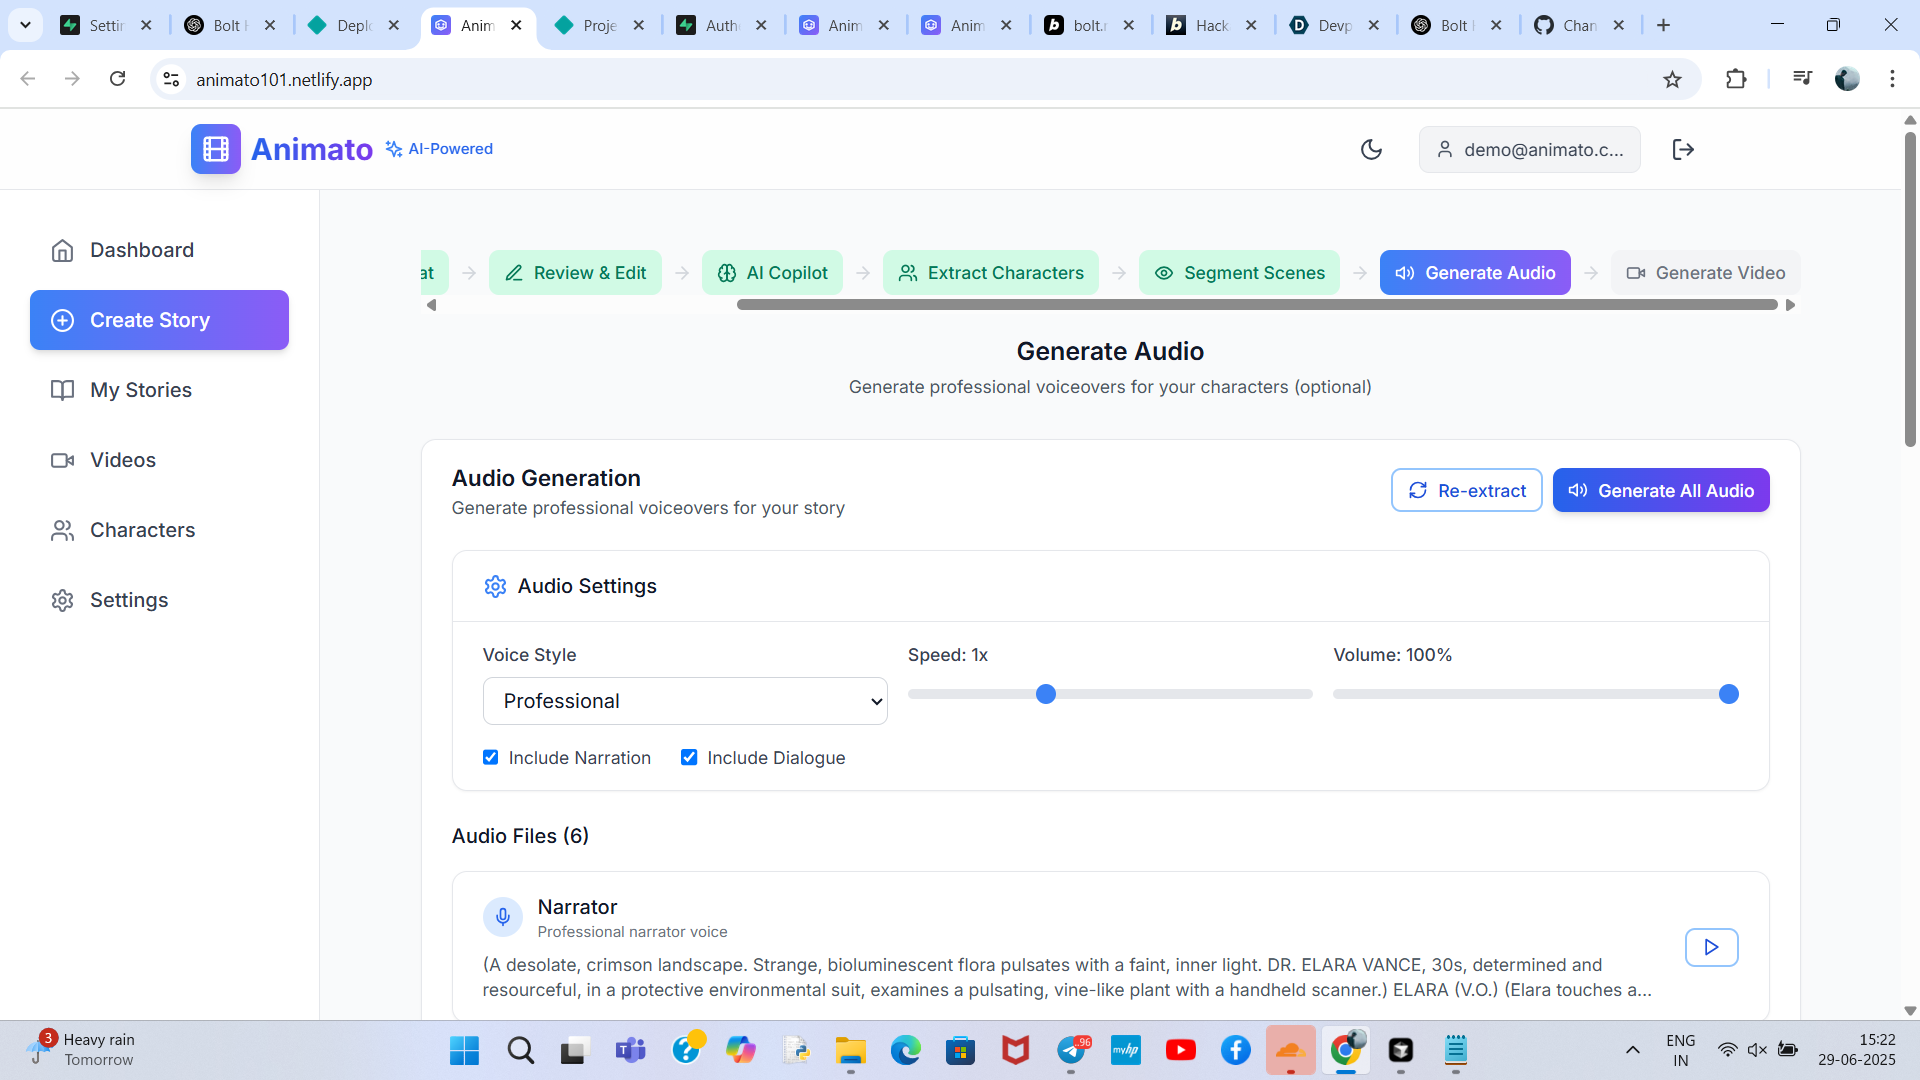Uncheck Include Narration checkbox

[490, 757]
